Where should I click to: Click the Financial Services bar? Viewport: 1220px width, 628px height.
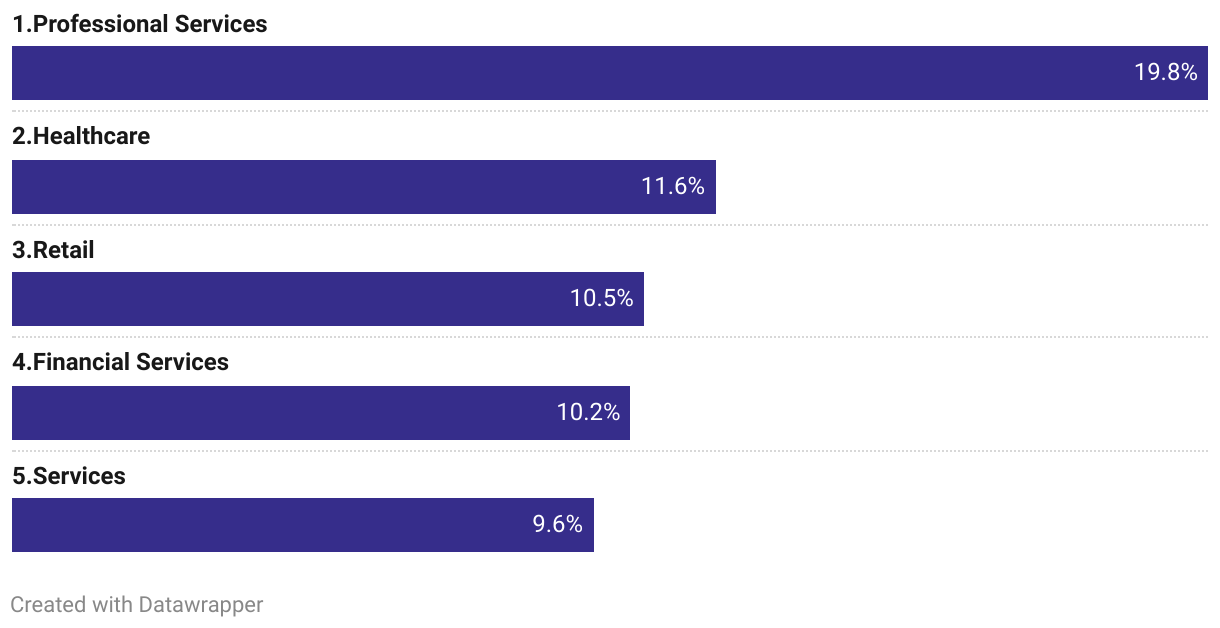321,413
